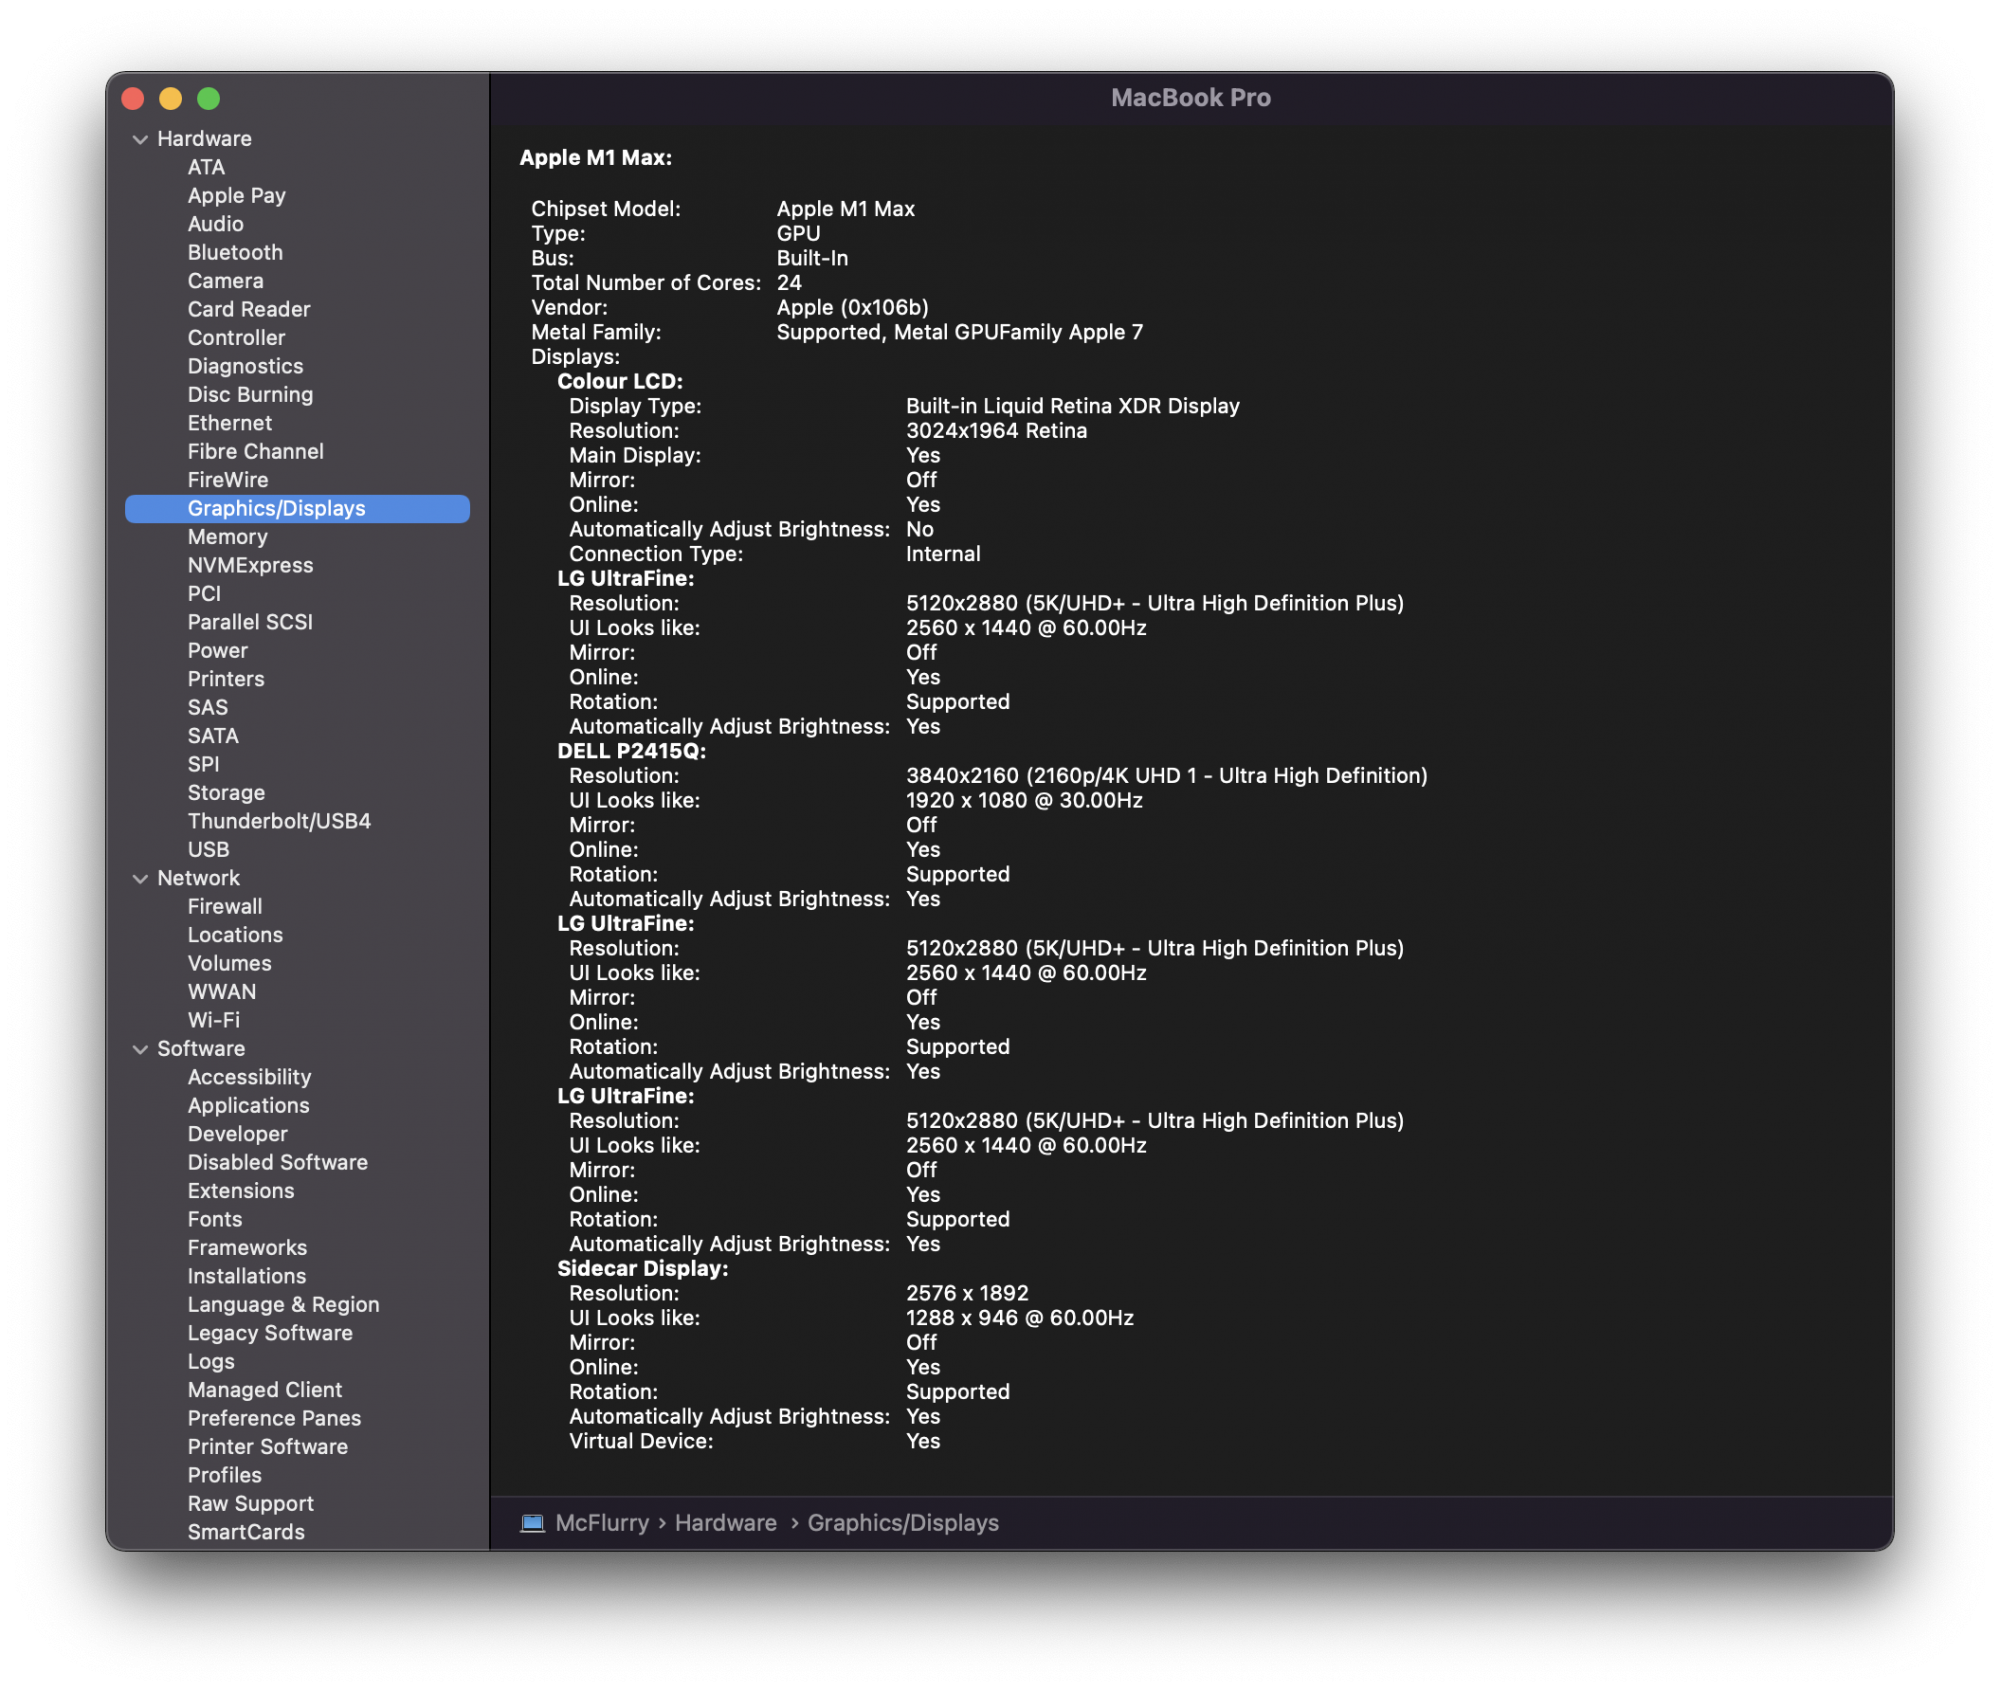Viewport: 2000px width, 1691px height.
Task: Select PCI in the sidebar
Action: pos(204,594)
